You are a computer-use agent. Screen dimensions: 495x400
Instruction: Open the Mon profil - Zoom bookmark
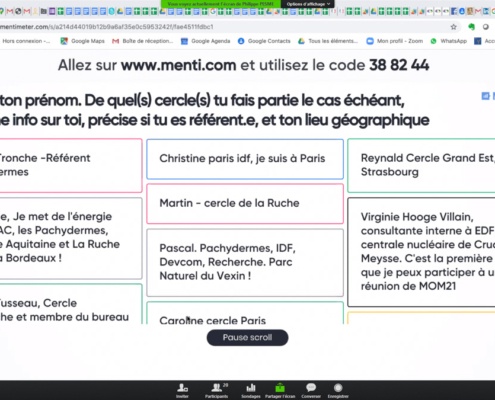click(x=395, y=41)
